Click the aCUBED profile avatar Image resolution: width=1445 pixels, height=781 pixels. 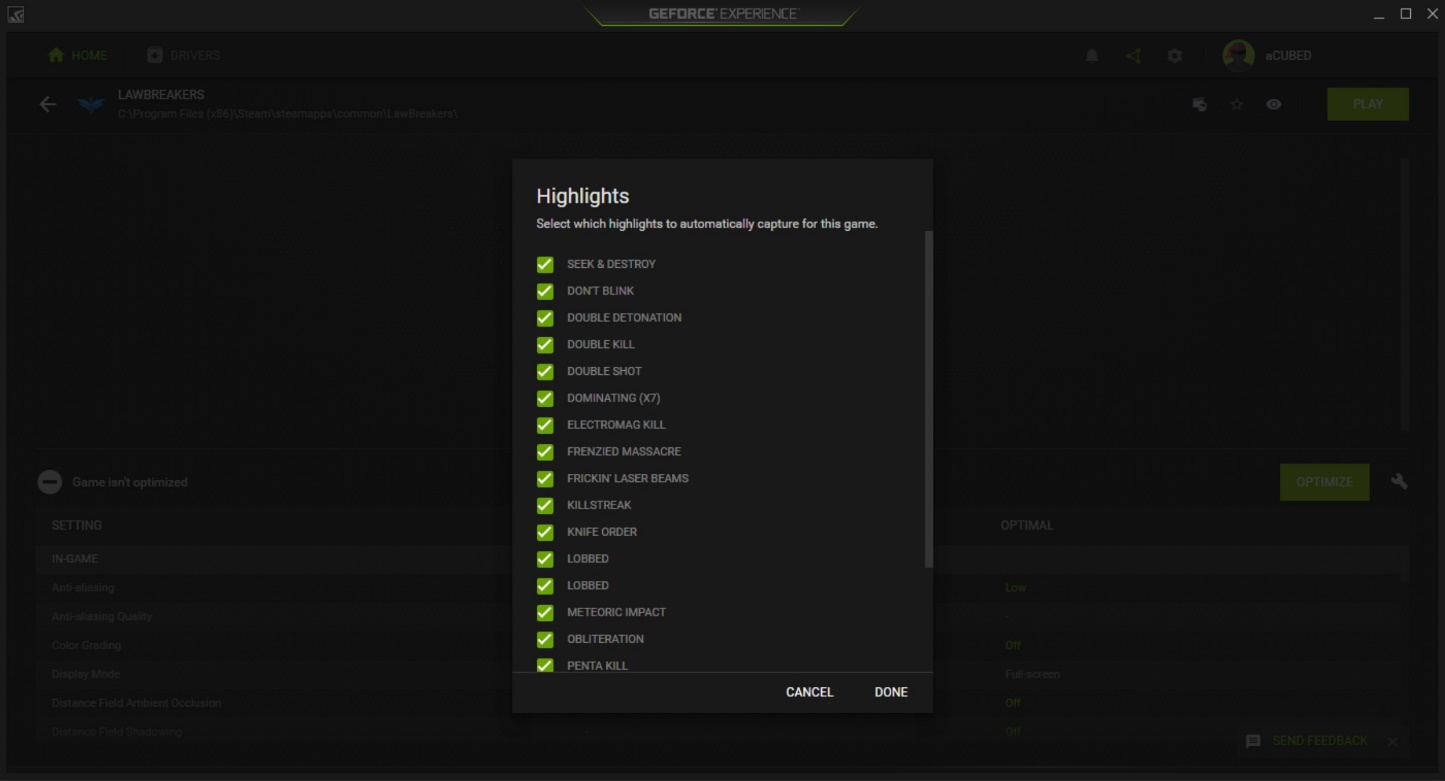(x=1238, y=55)
